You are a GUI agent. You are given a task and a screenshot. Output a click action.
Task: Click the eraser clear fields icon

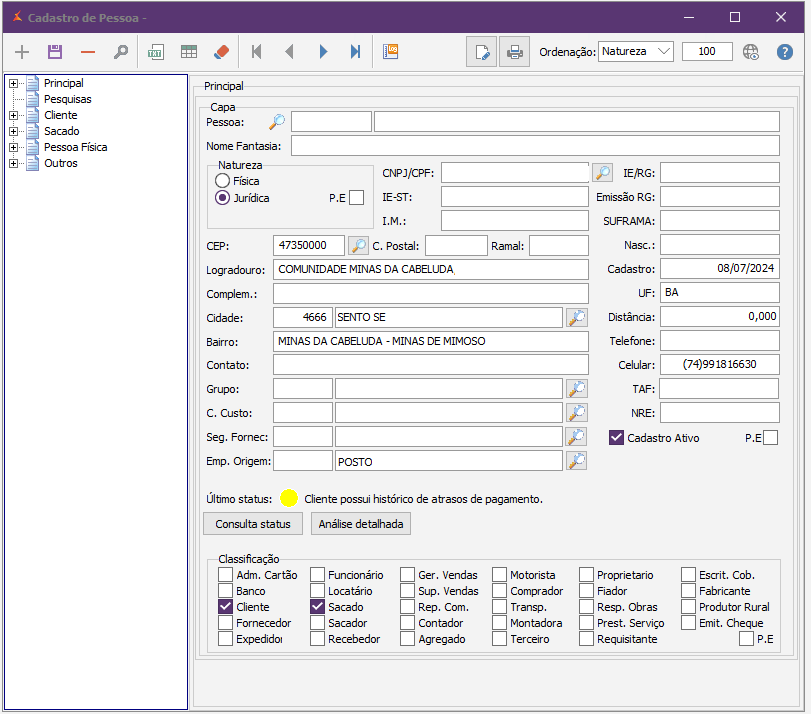coord(222,52)
